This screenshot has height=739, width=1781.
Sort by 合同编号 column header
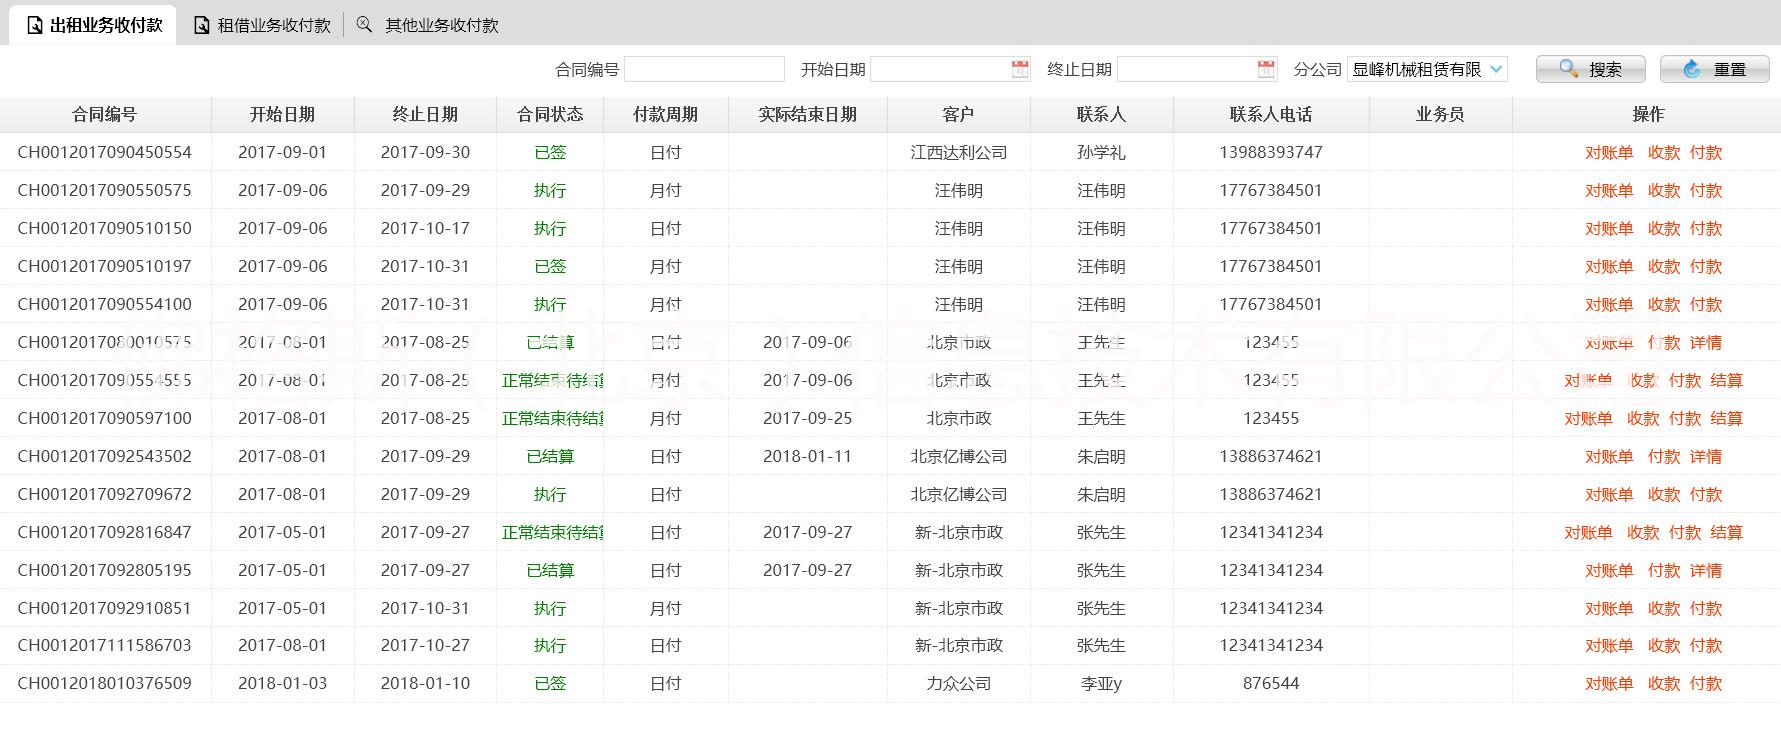[x=105, y=114]
